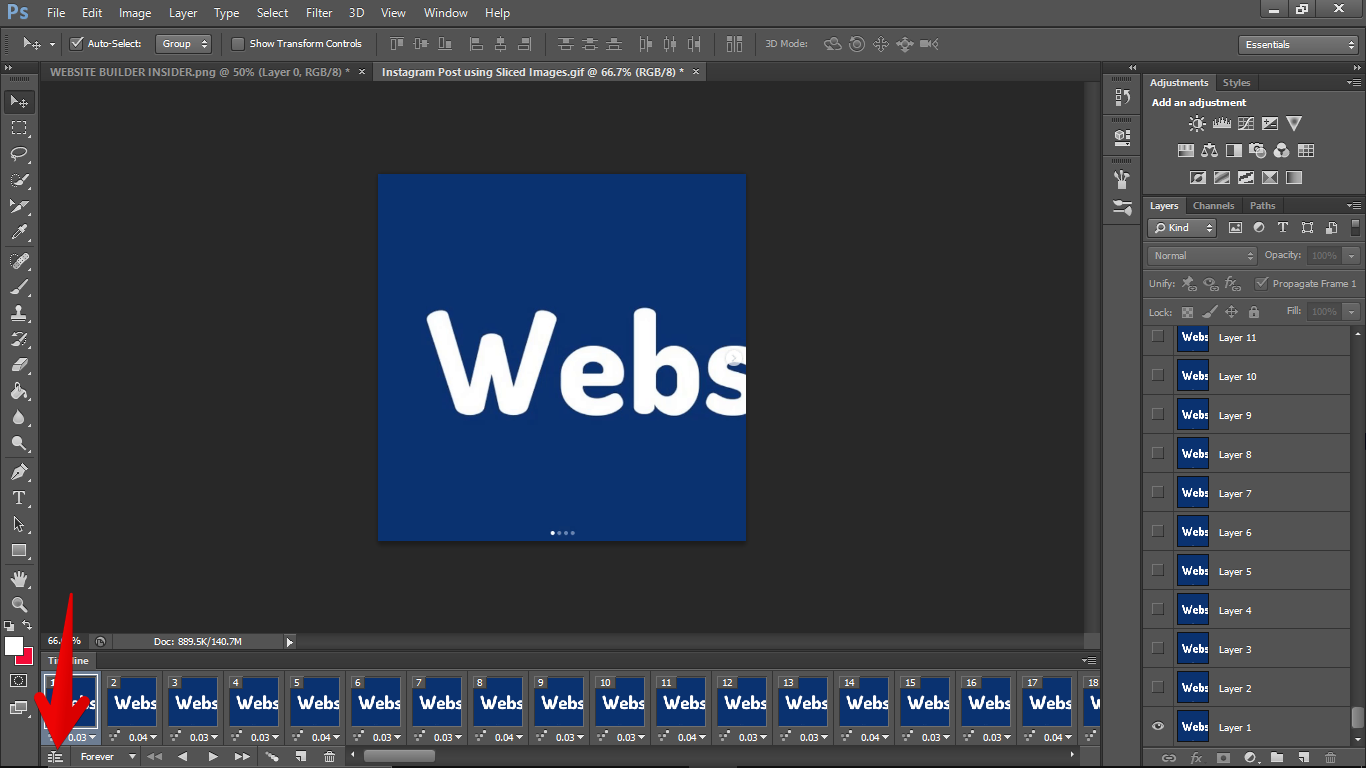This screenshot has height=768, width=1366.
Task: Click the foreground color swatch
Action: [x=14, y=646]
